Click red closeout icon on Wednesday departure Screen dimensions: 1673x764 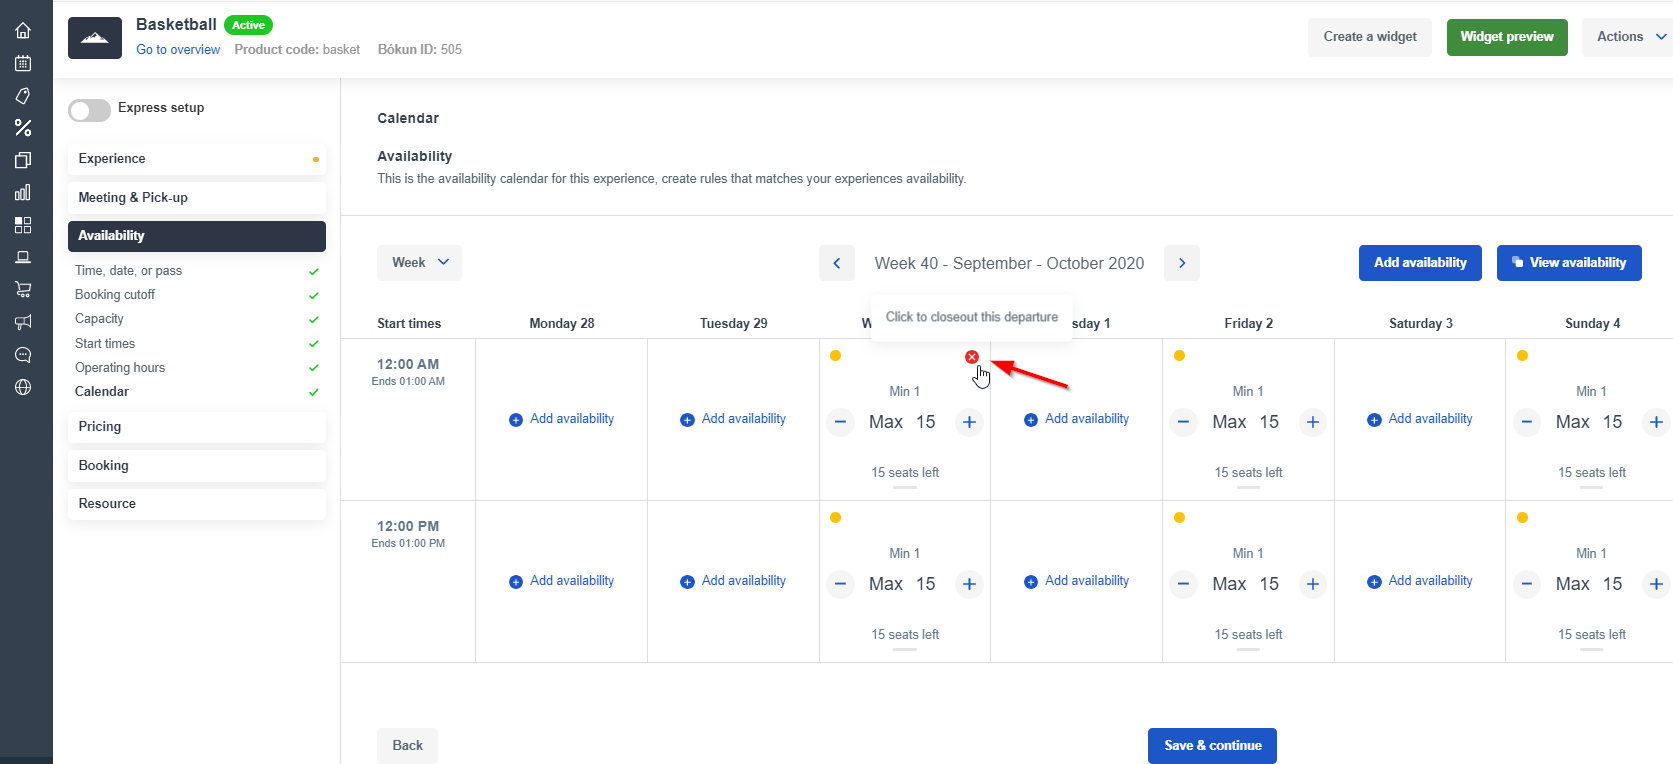click(972, 357)
